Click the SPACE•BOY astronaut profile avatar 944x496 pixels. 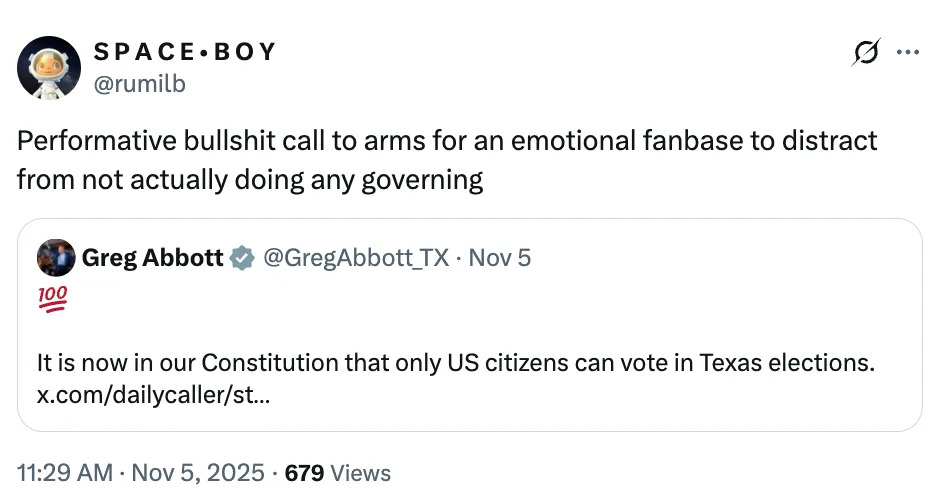(49, 67)
